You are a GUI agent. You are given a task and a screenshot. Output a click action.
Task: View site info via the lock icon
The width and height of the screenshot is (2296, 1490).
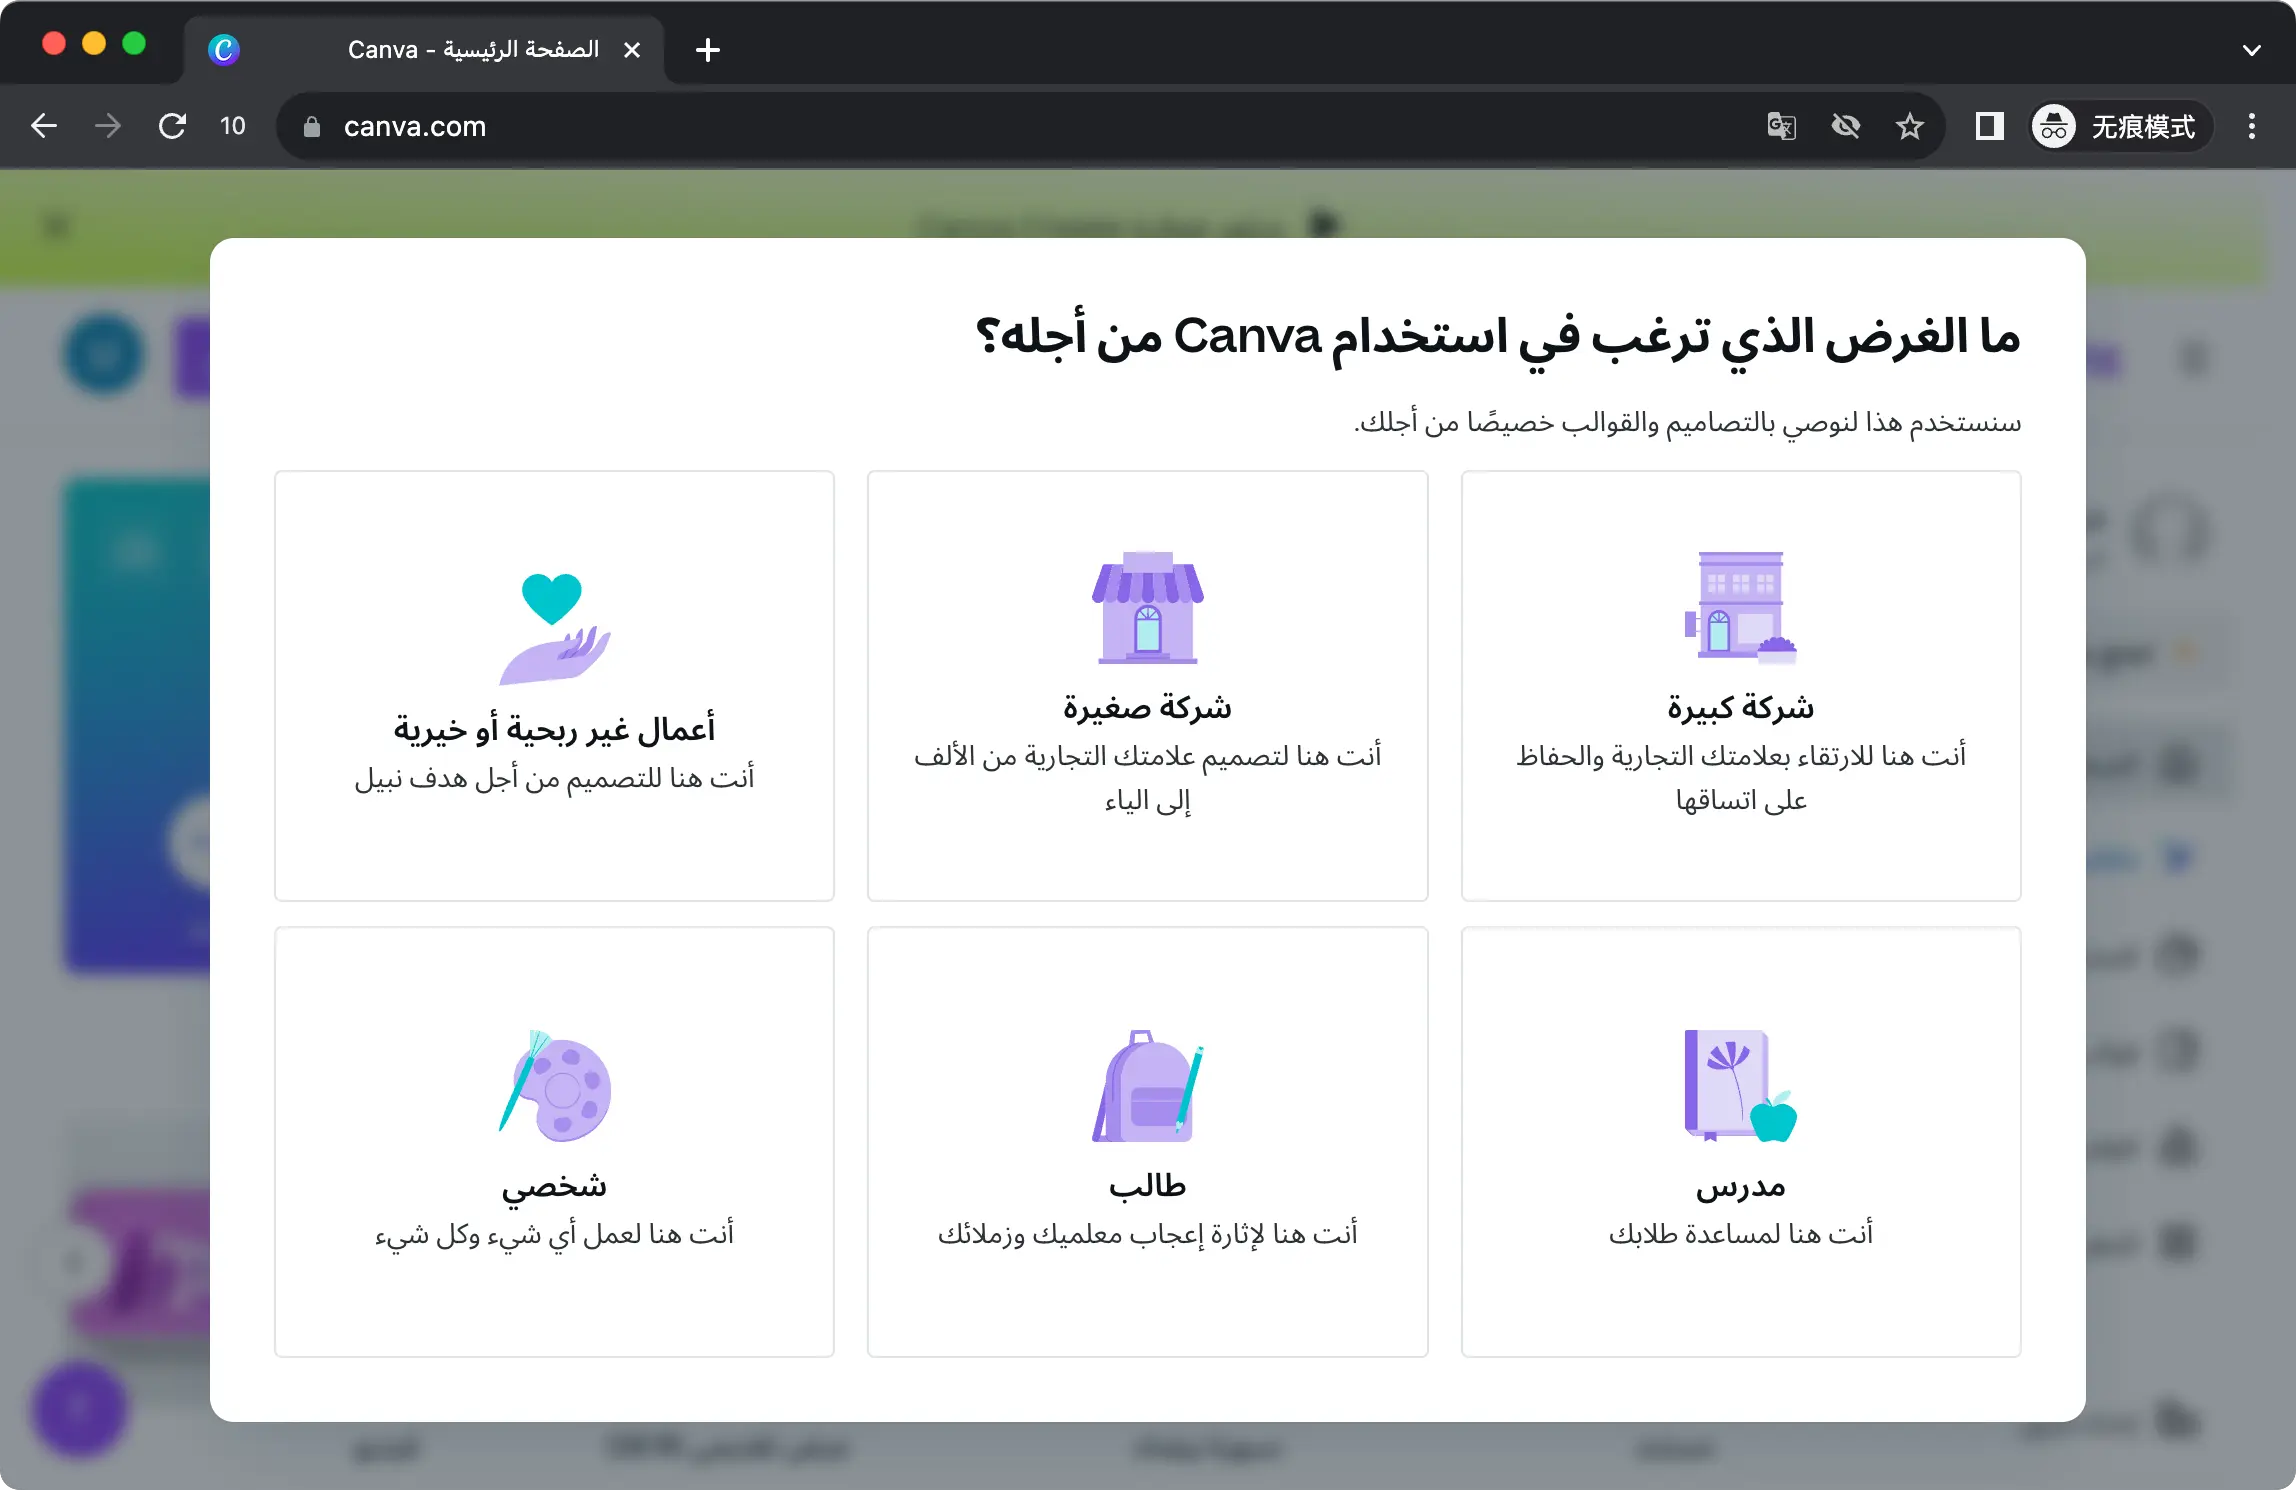312,126
